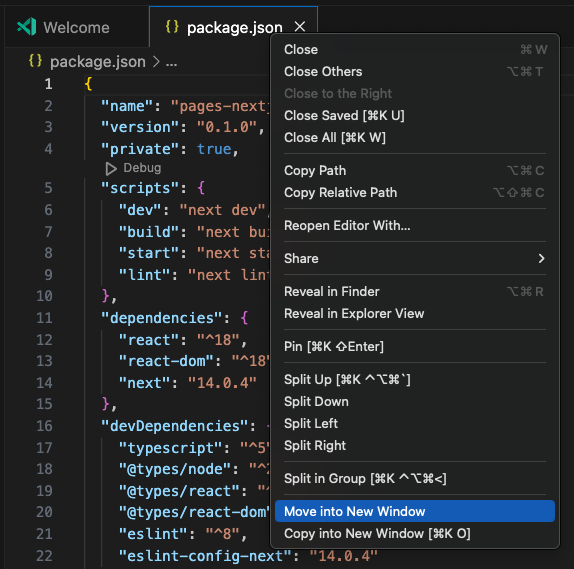
Task: Select Reveal in Explorer View
Action: [415, 313]
